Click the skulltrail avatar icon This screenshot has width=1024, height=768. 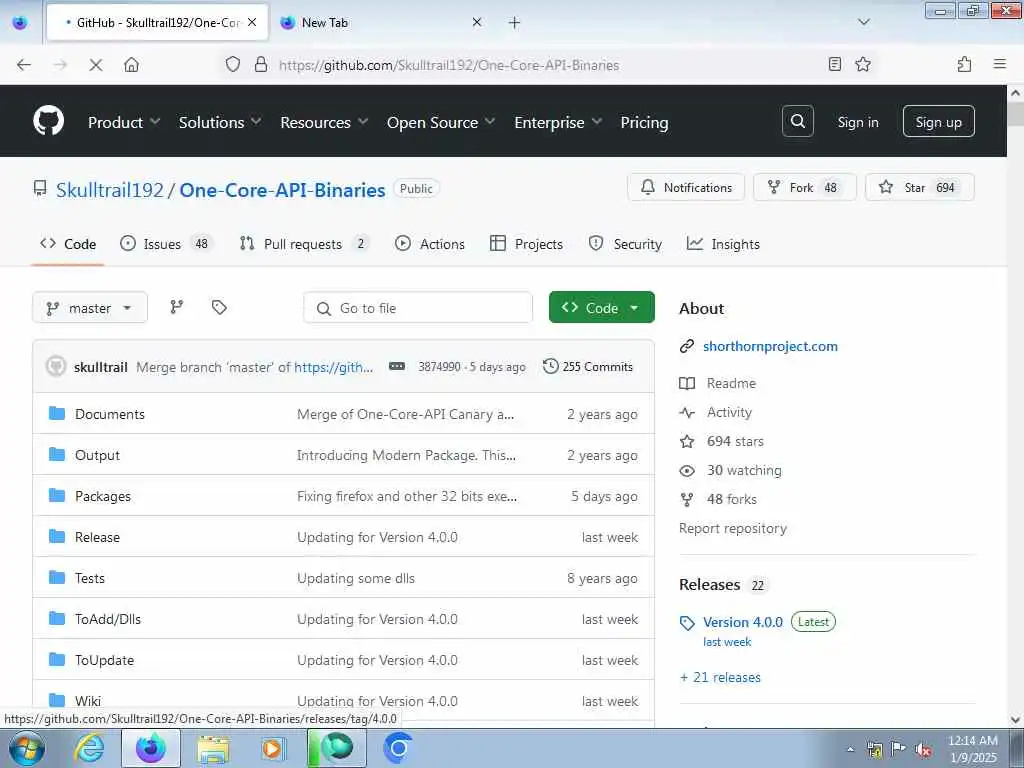tap(56, 366)
